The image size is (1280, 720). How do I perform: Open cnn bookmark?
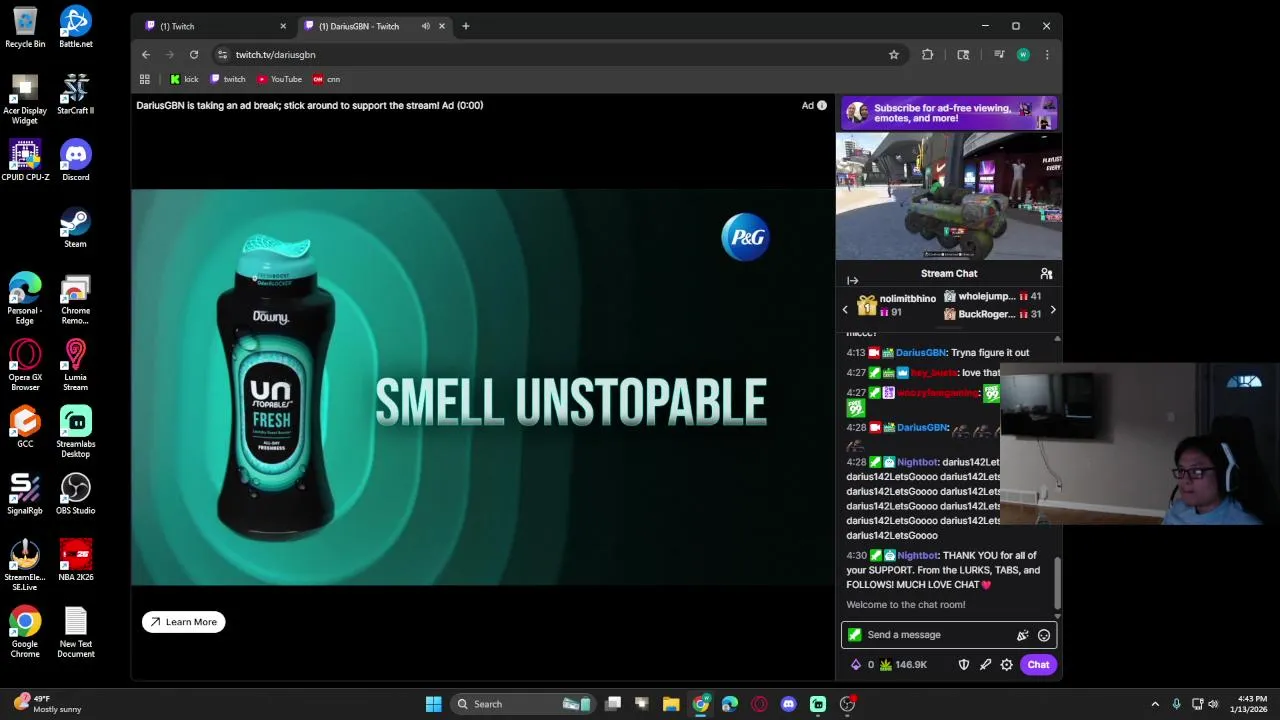(327, 79)
